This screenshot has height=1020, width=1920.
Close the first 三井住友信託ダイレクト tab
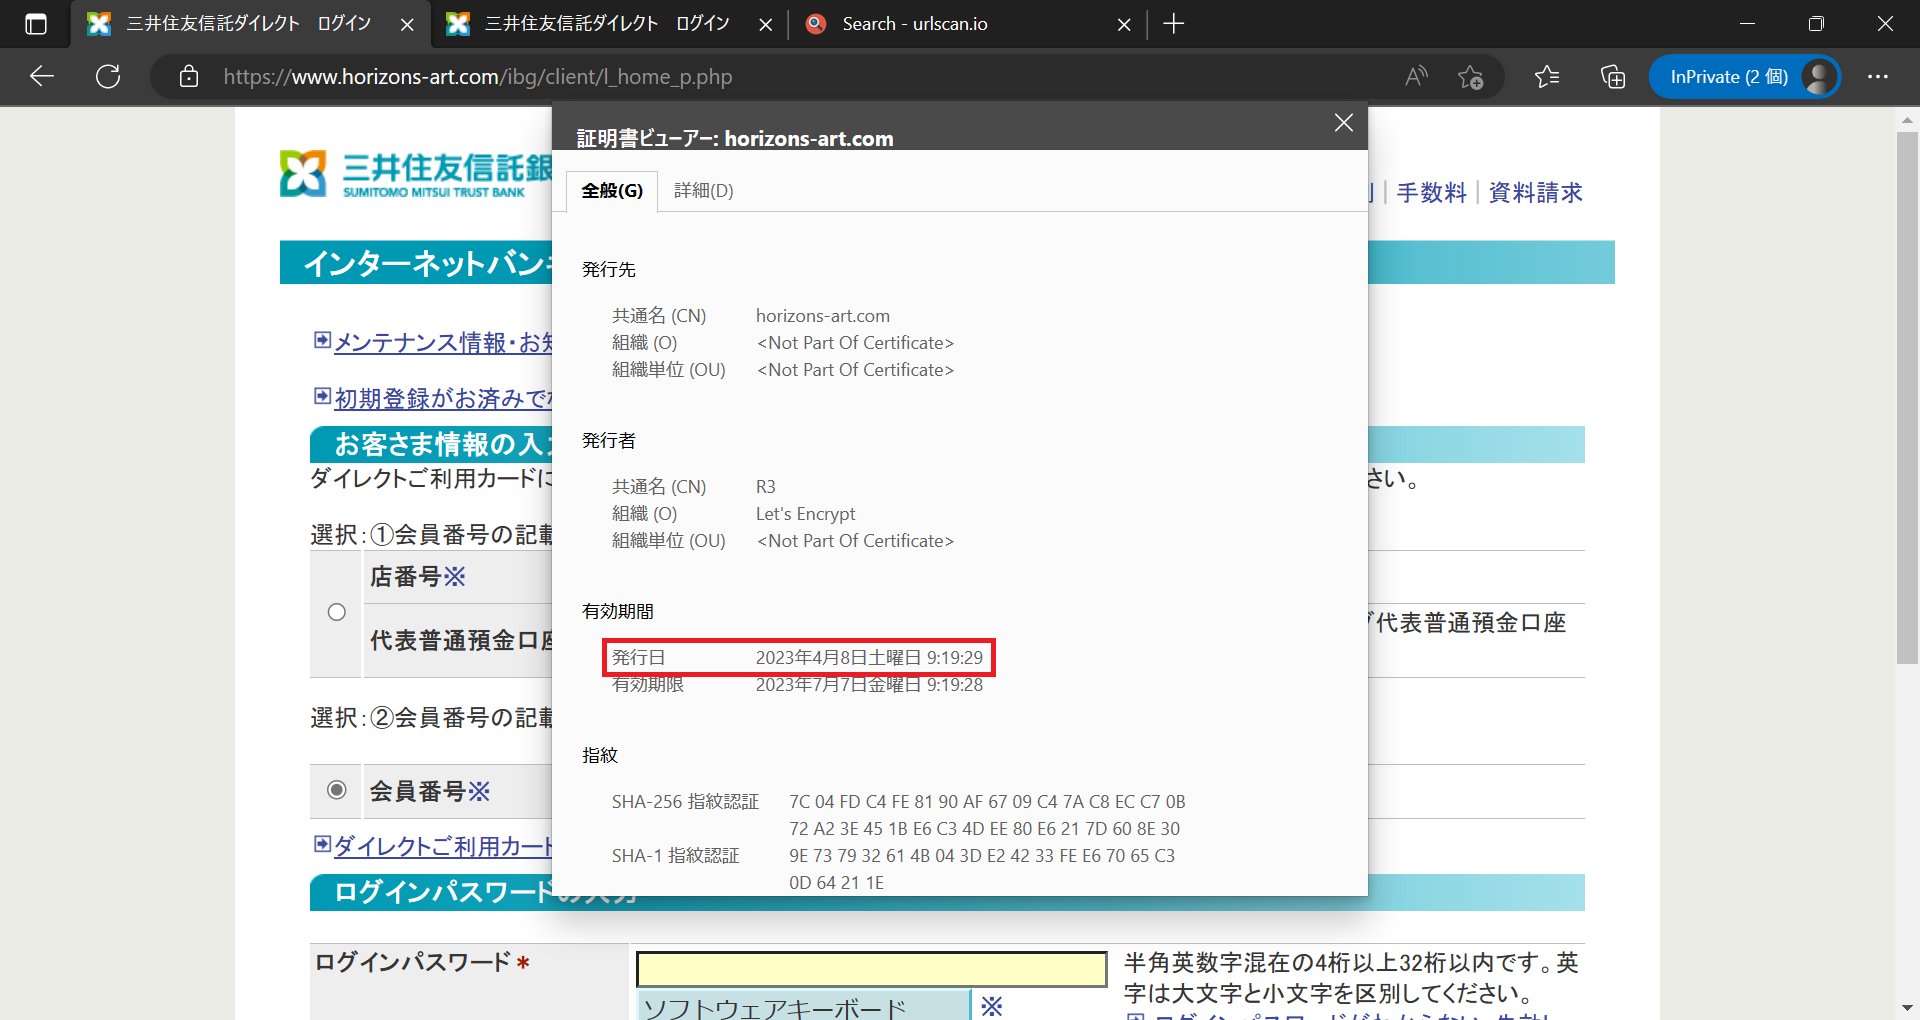[407, 25]
